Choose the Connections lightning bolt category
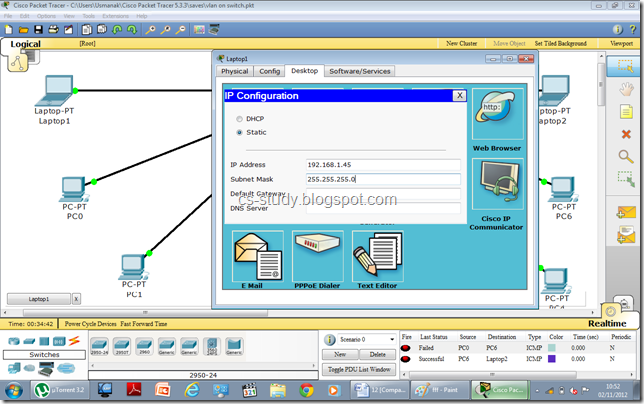Viewport: 644px width, 404px height. [74, 341]
